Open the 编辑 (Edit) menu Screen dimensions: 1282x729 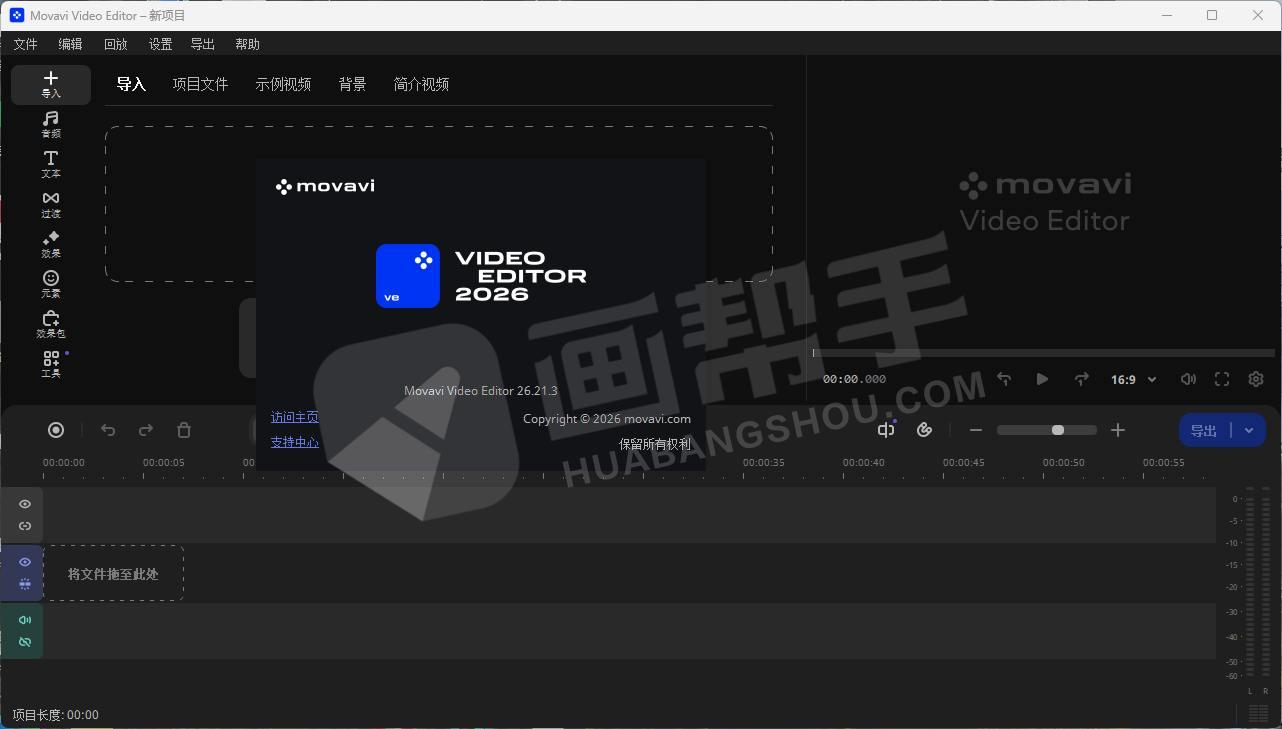70,44
